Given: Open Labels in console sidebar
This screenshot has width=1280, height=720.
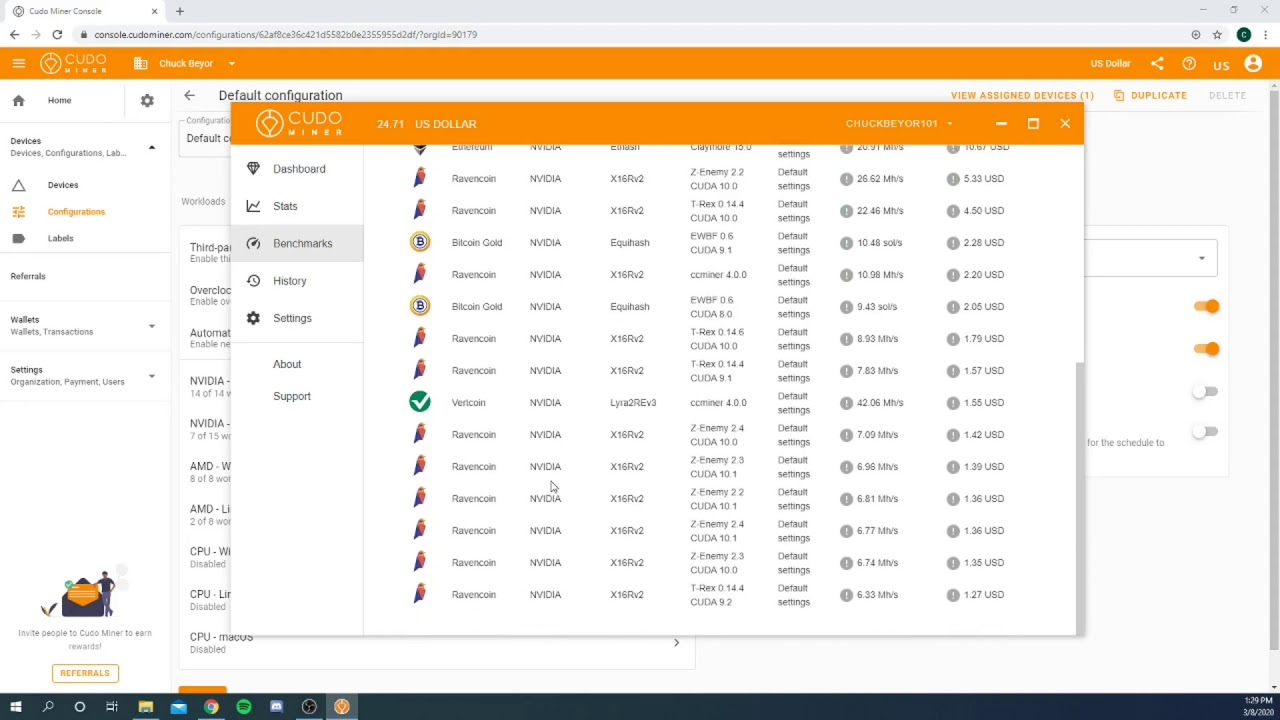Looking at the screenshot, I should tap(60, 238).
